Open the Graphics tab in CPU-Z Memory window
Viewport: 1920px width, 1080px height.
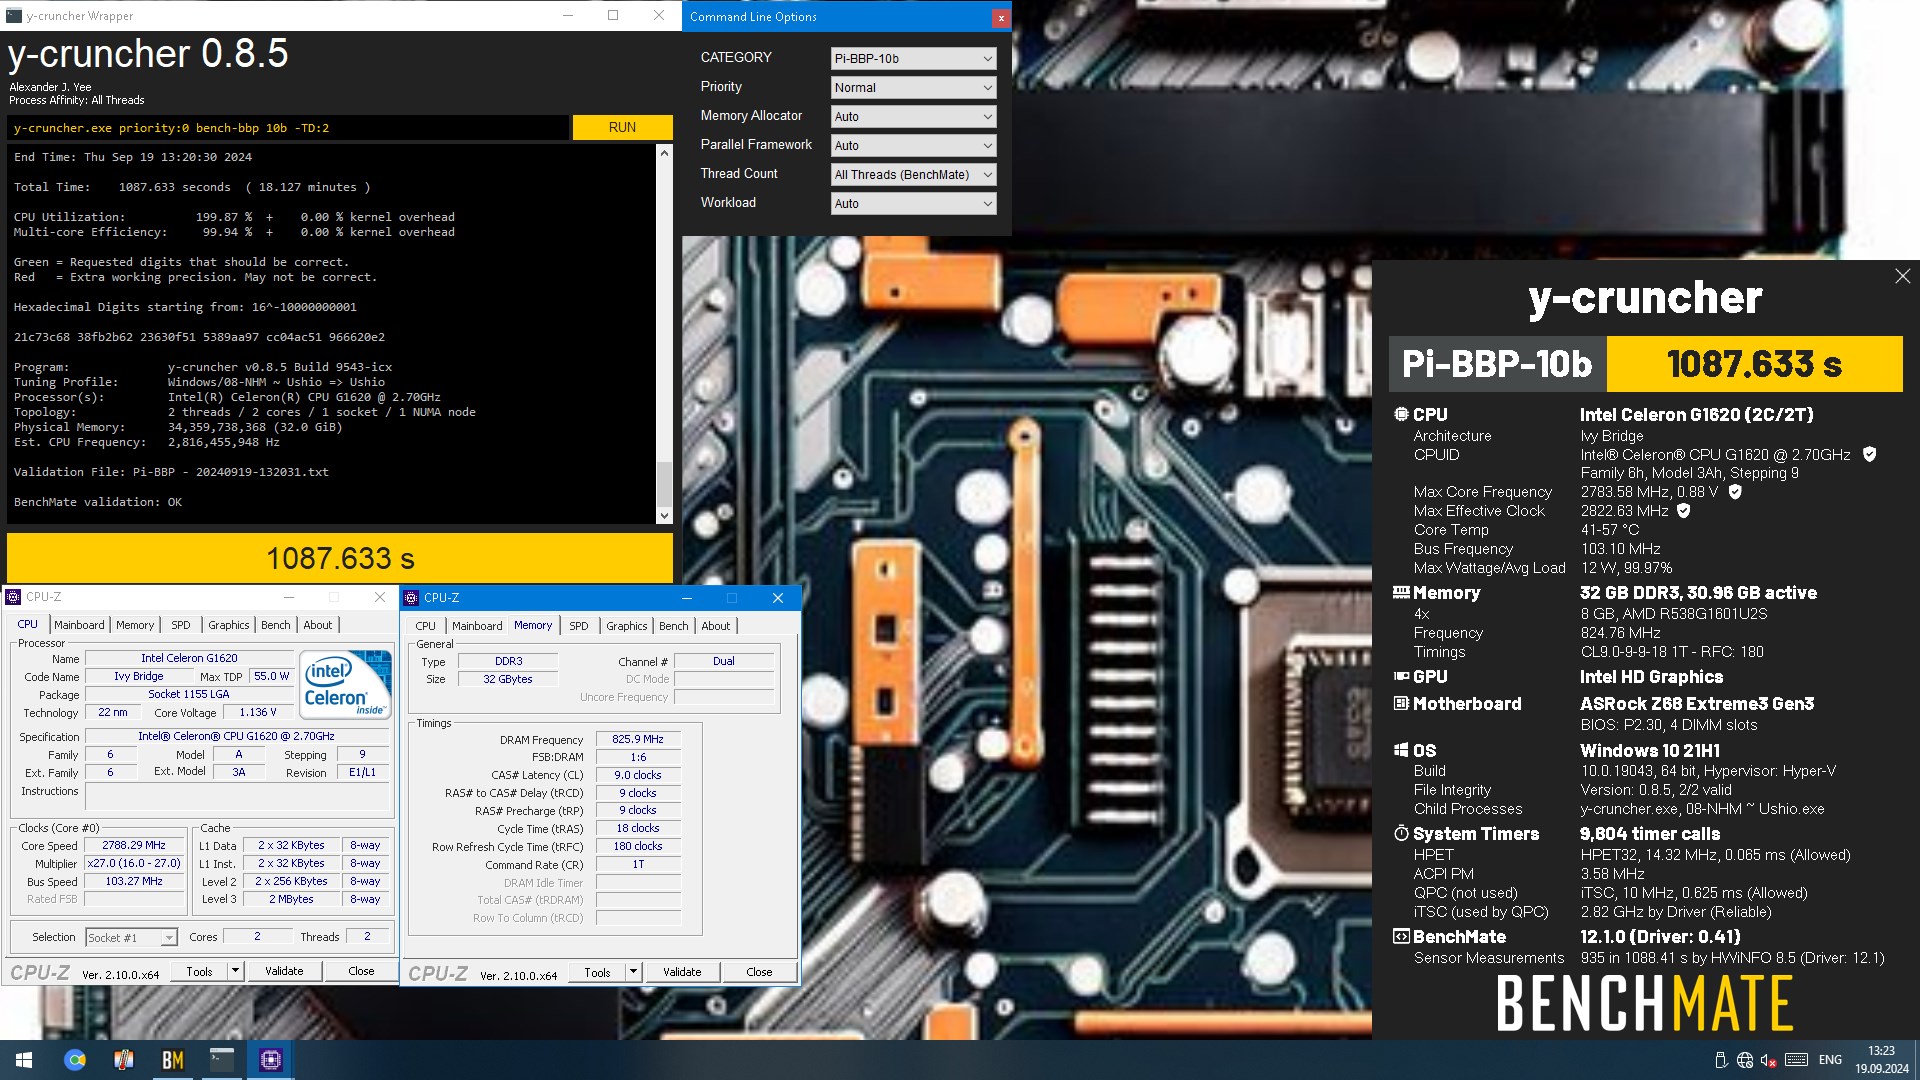626,626
